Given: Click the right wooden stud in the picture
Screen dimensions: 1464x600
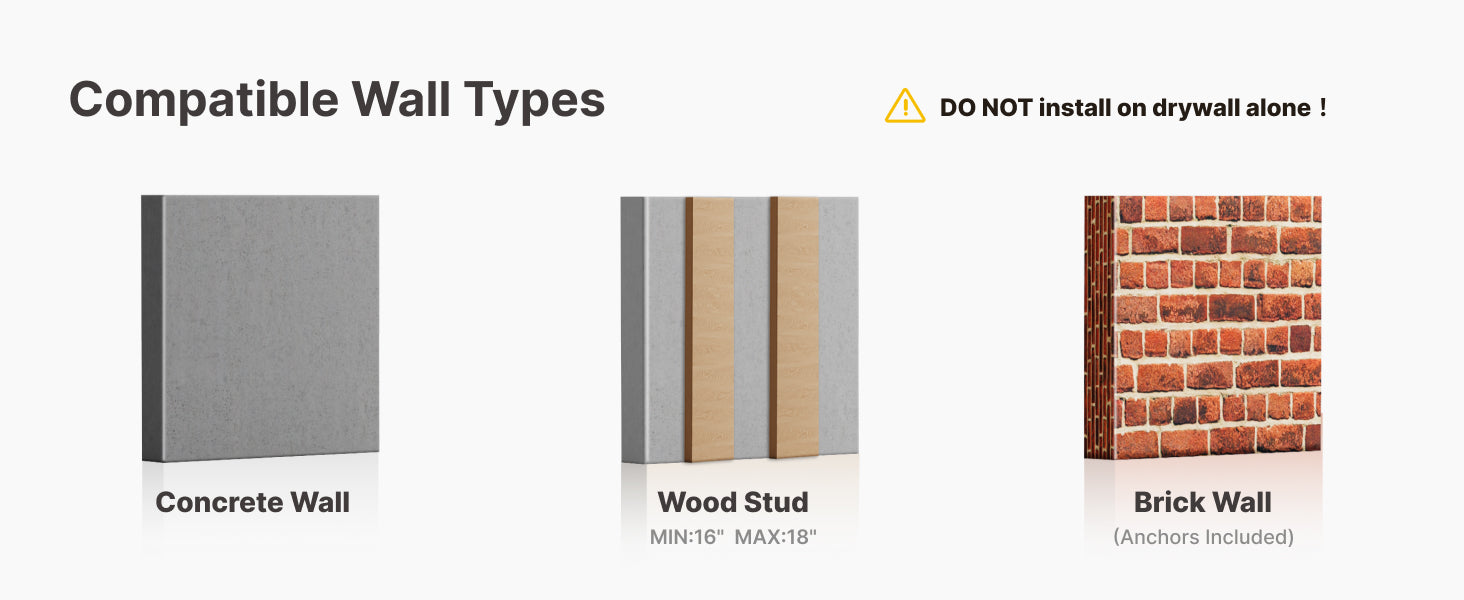Looking at the screenshot, I should click(795, 328).
